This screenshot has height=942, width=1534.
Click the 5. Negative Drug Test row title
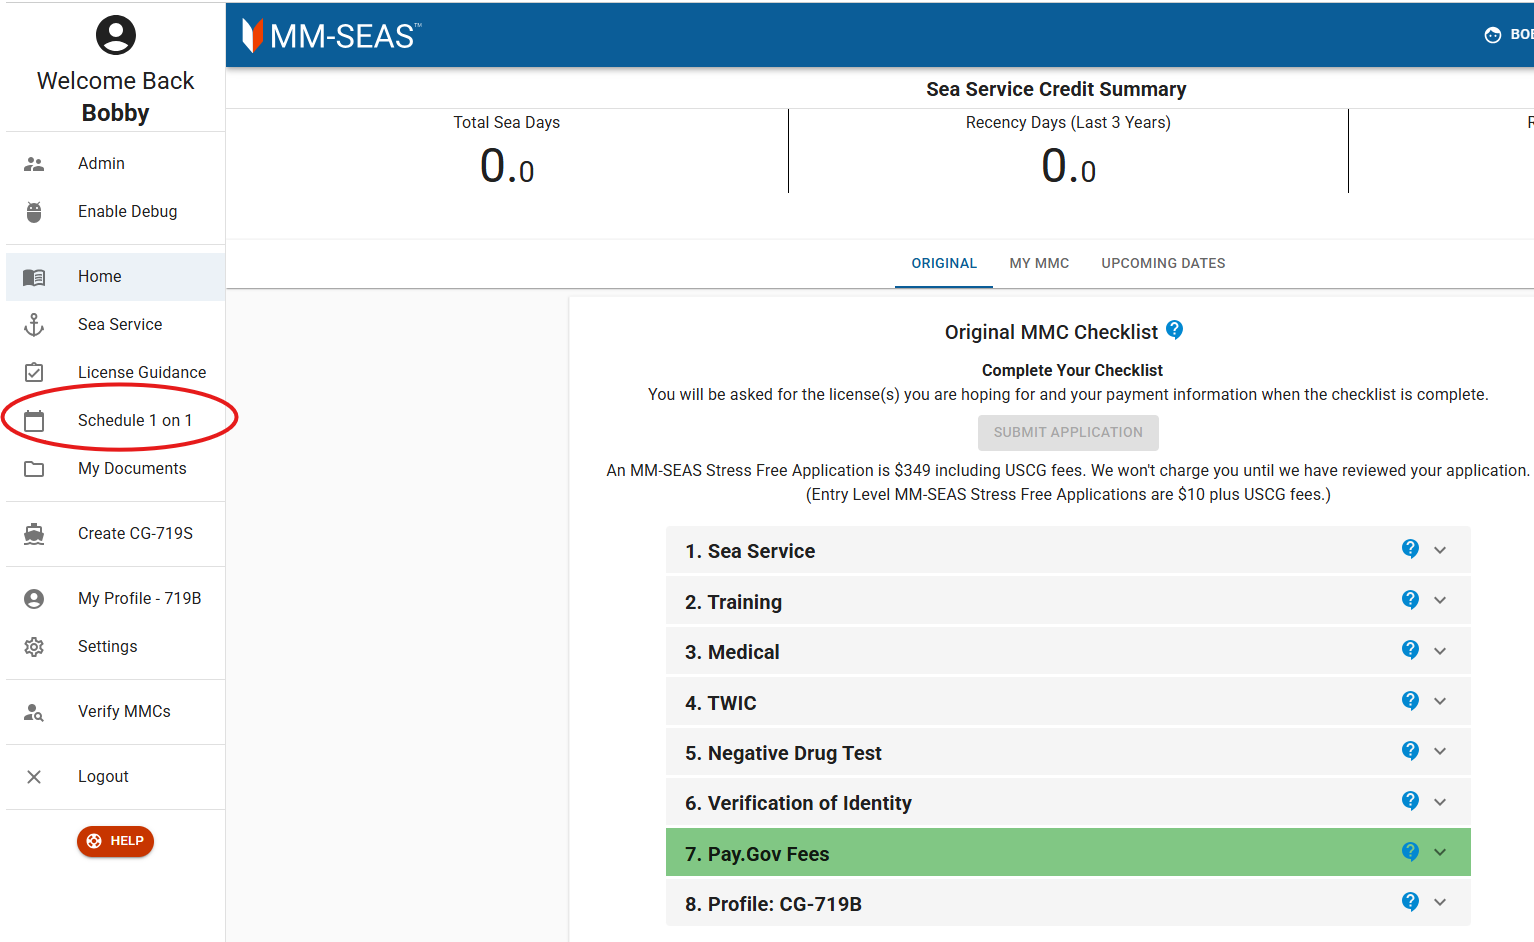tap(783, 753)
